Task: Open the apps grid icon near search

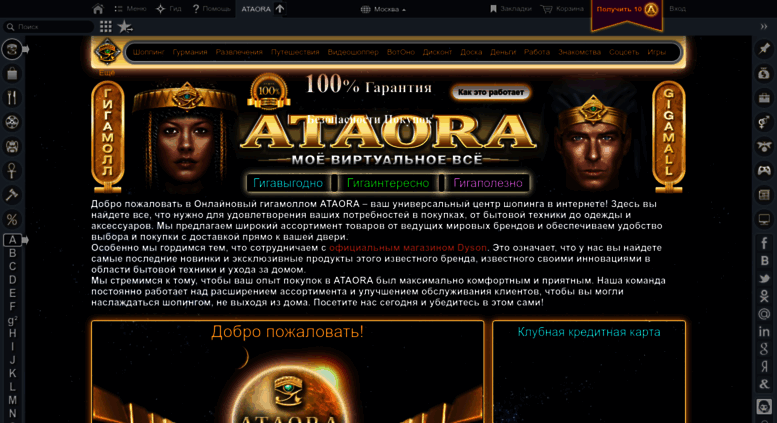Action: pos(106,26)
